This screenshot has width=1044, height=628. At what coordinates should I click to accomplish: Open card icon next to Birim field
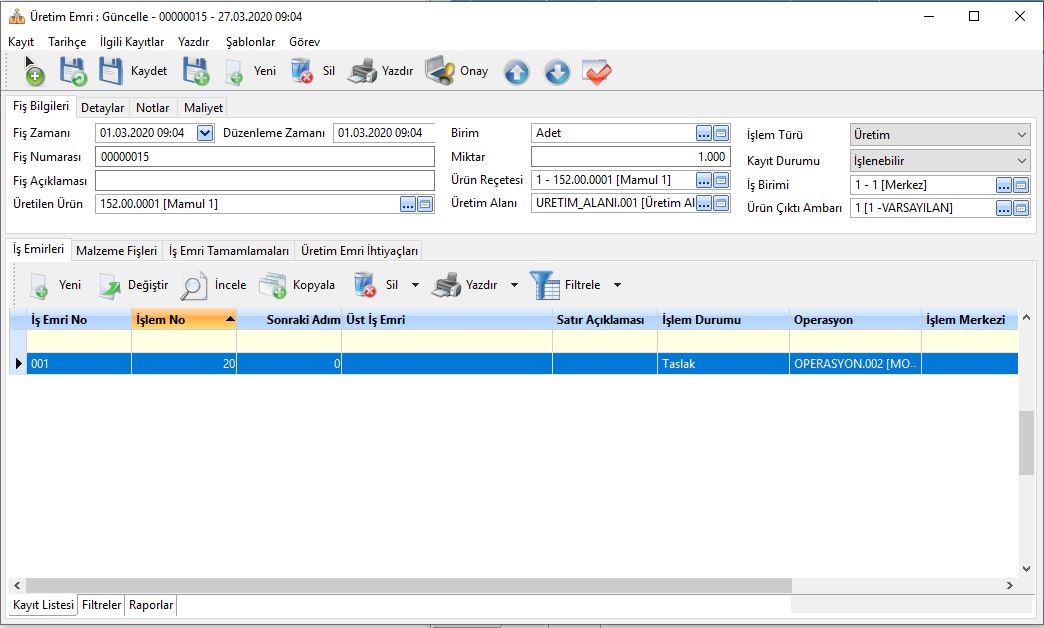721,133
